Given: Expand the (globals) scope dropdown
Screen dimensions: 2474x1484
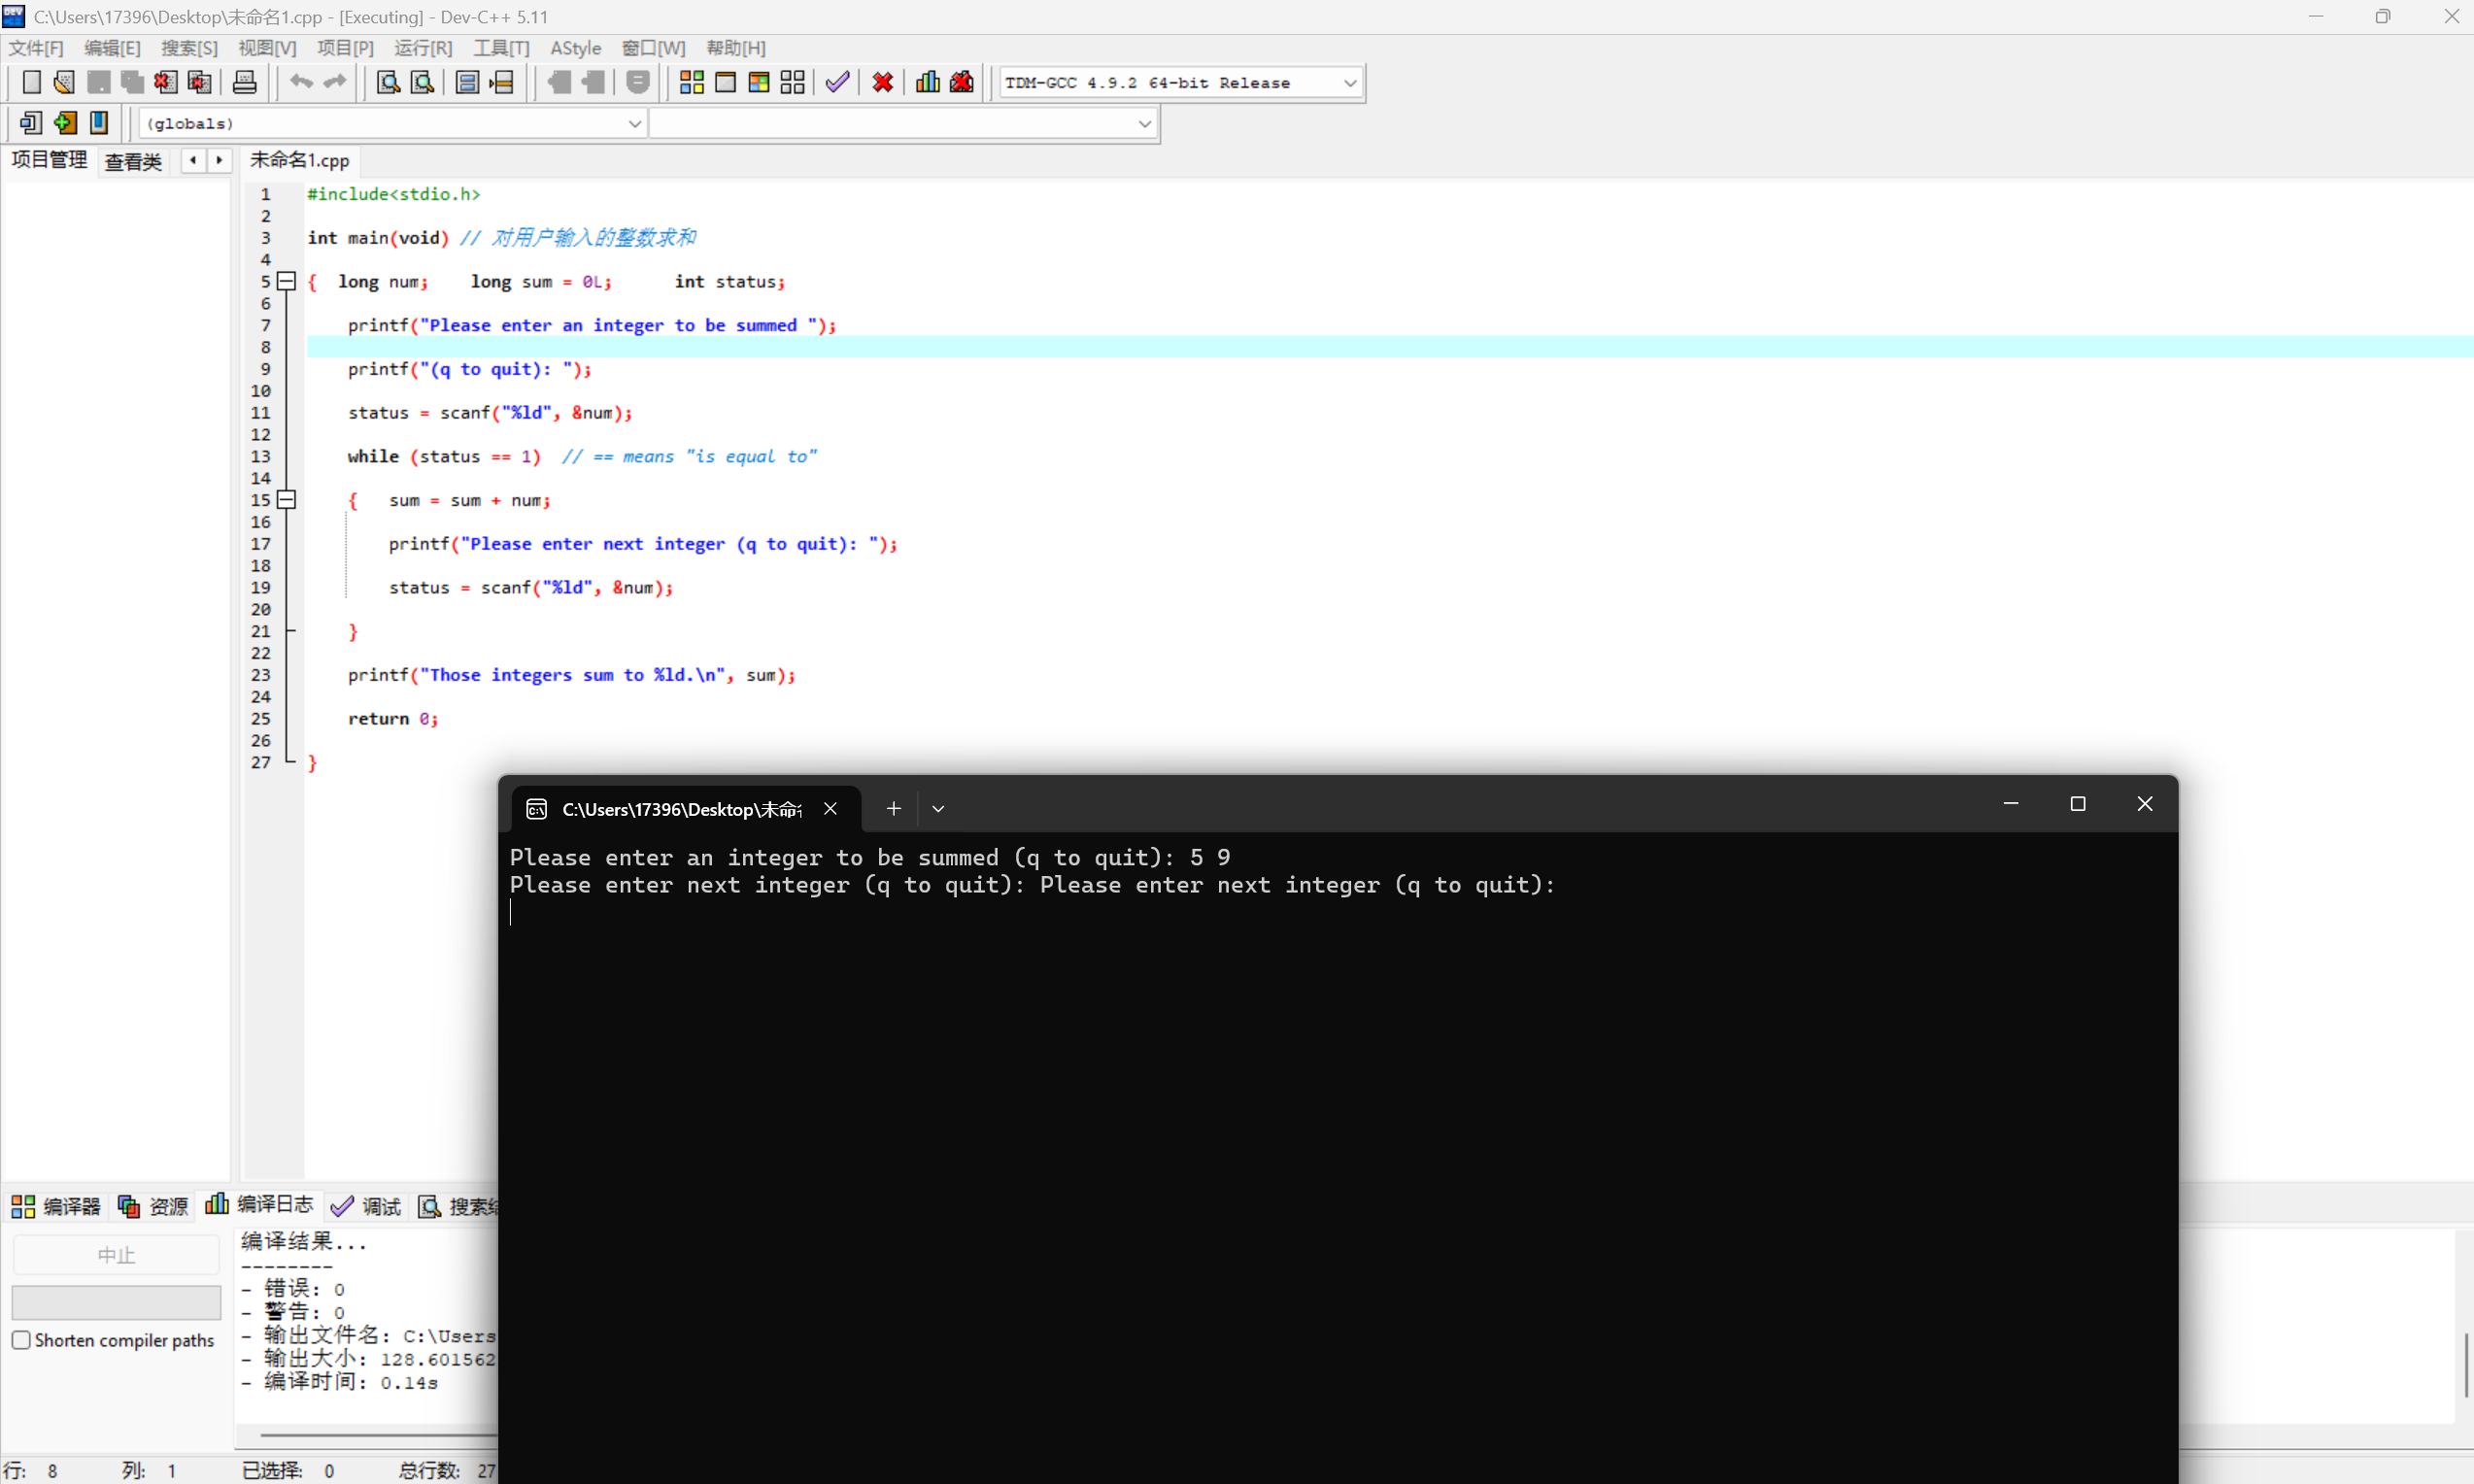Looking at the screenshot, I should click(634, 124).
